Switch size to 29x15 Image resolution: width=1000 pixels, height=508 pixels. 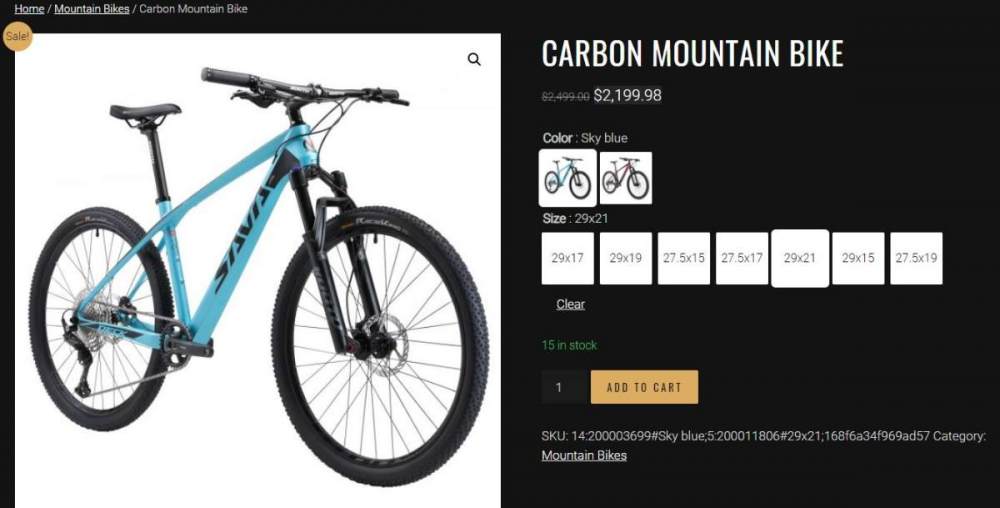(858, 258)
